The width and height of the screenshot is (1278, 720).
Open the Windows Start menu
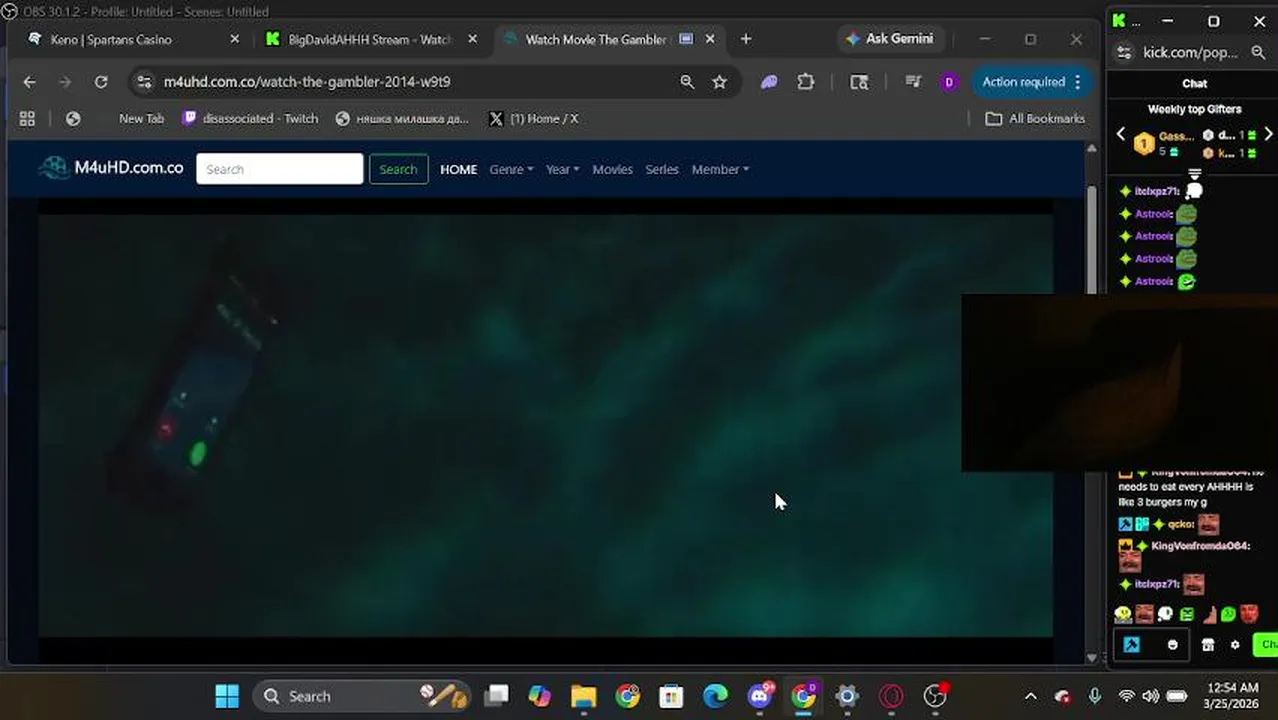pyautogui.click(x=227, y=696)
